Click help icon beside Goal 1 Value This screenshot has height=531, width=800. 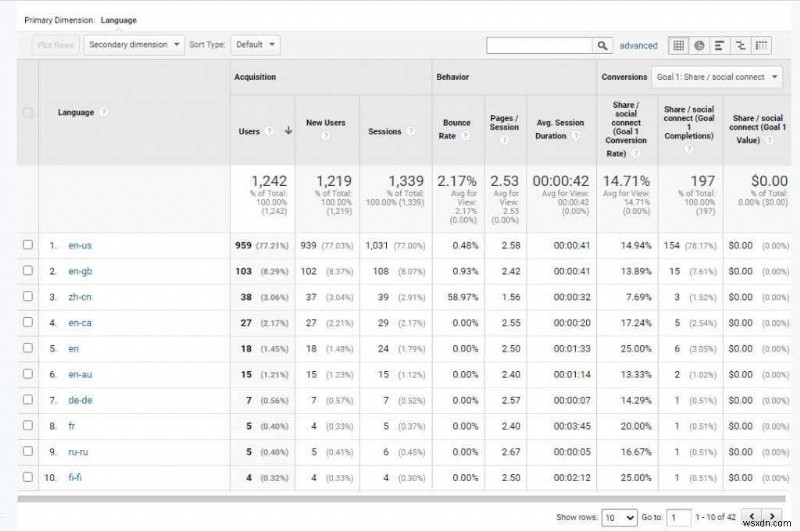(x=770, y=140)
